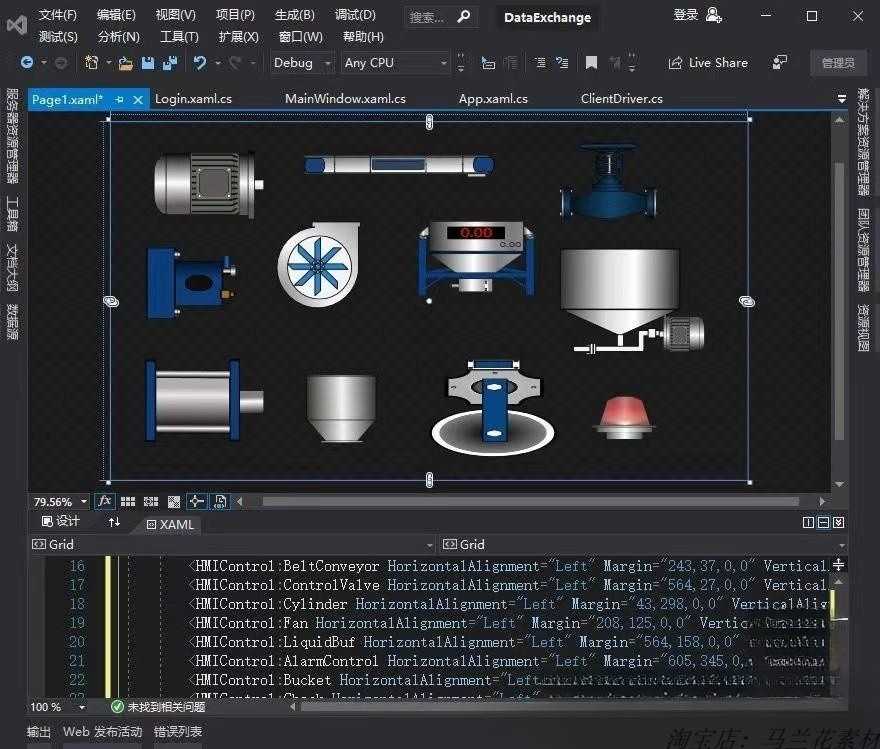
Task: Open the code editor 100% zoom dropdown
Action: pos(82,707)
